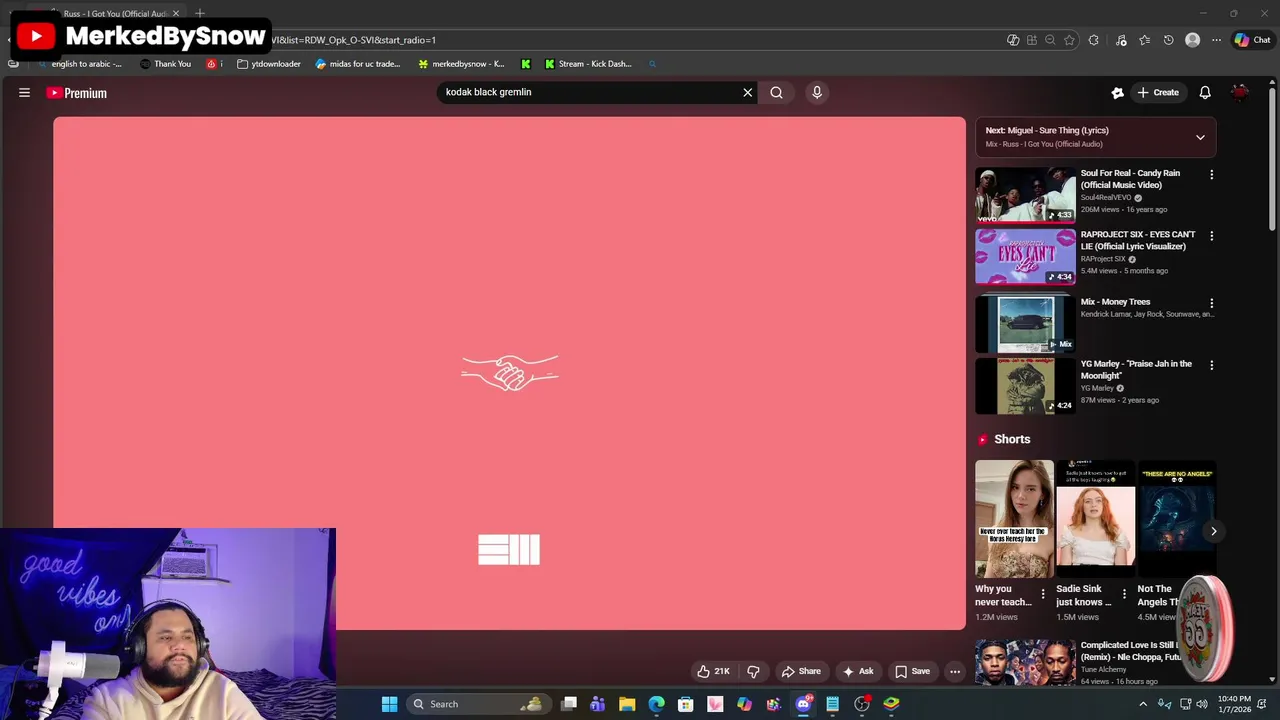Play YG Marley Praise Jah in the Moonlight
Viewport: 1280px width, 720px height.
pyautogui.click(x=1025, y=386)
